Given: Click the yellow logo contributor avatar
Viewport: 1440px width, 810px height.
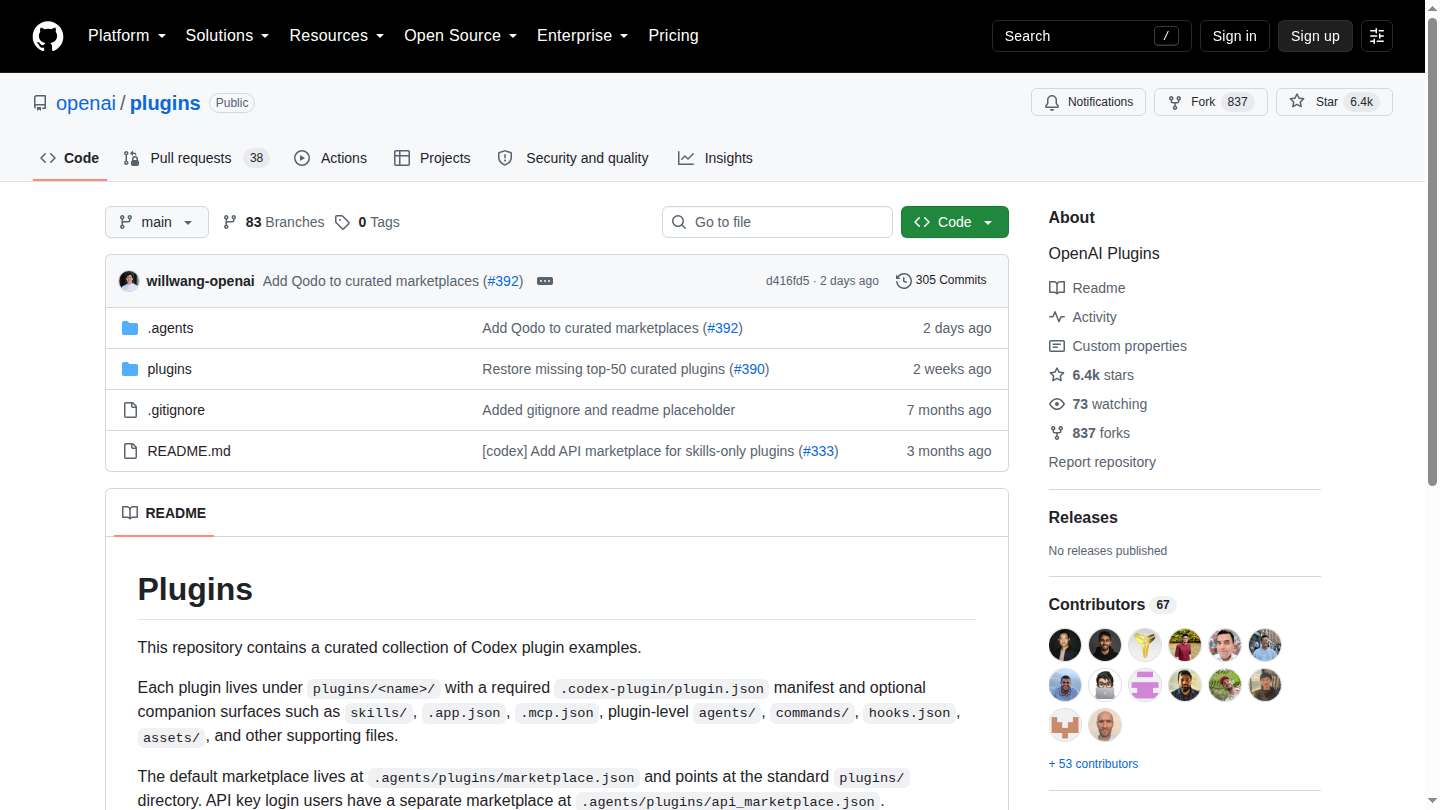Looking at the screenshot, I should (x=1145, y=645).
